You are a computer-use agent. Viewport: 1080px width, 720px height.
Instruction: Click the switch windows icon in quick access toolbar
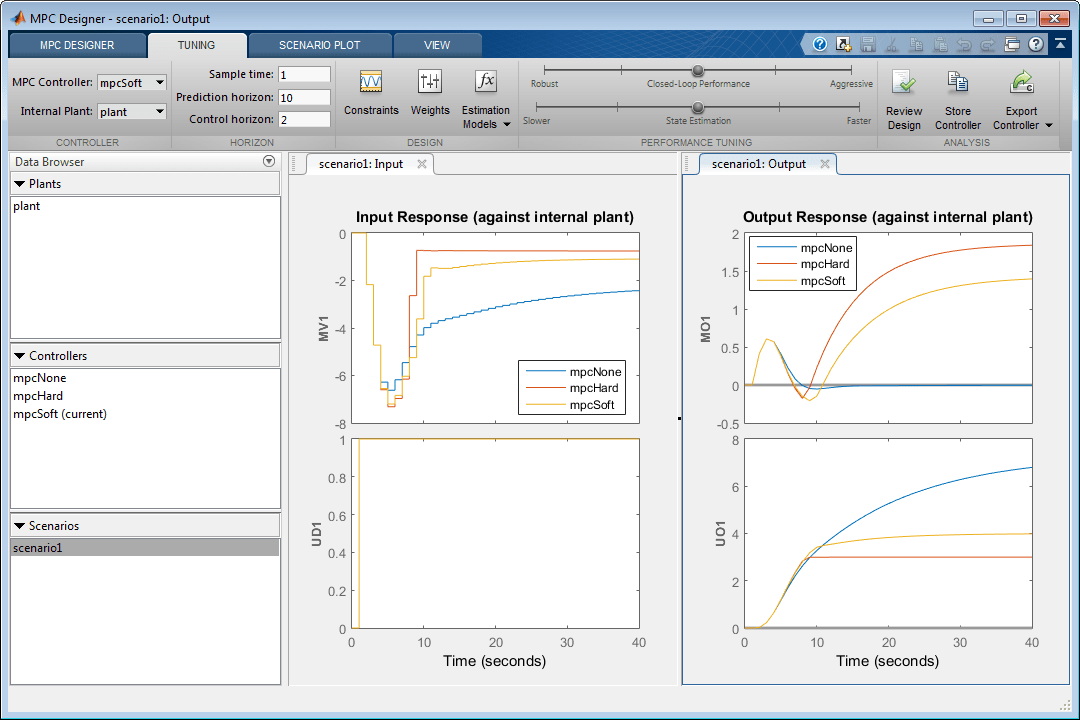[x=1012, y=44]
